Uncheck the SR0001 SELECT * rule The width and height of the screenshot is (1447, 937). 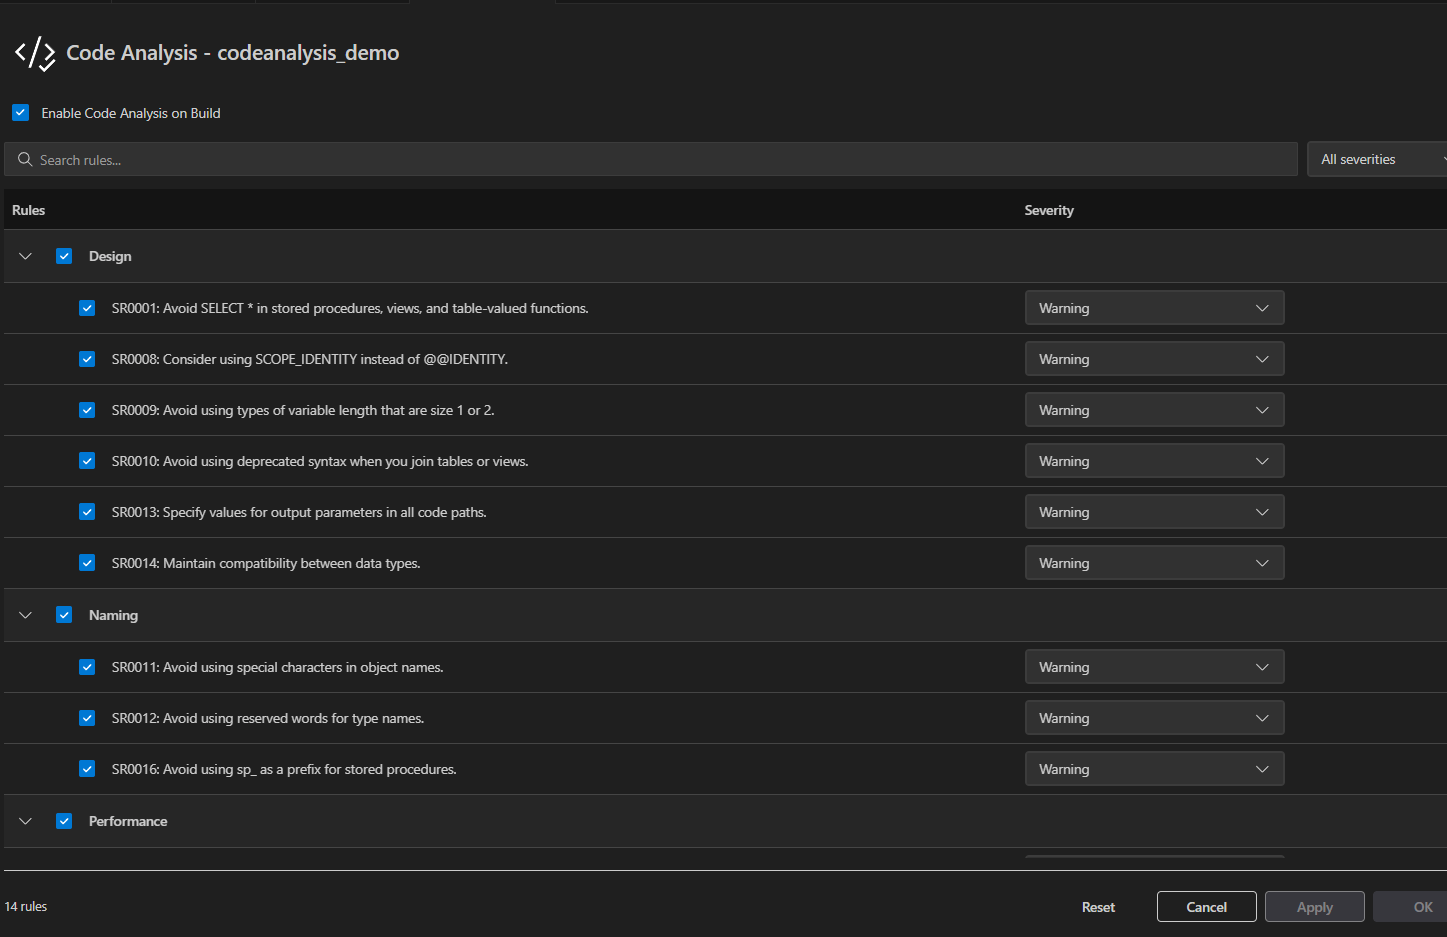tap(87, 307)
